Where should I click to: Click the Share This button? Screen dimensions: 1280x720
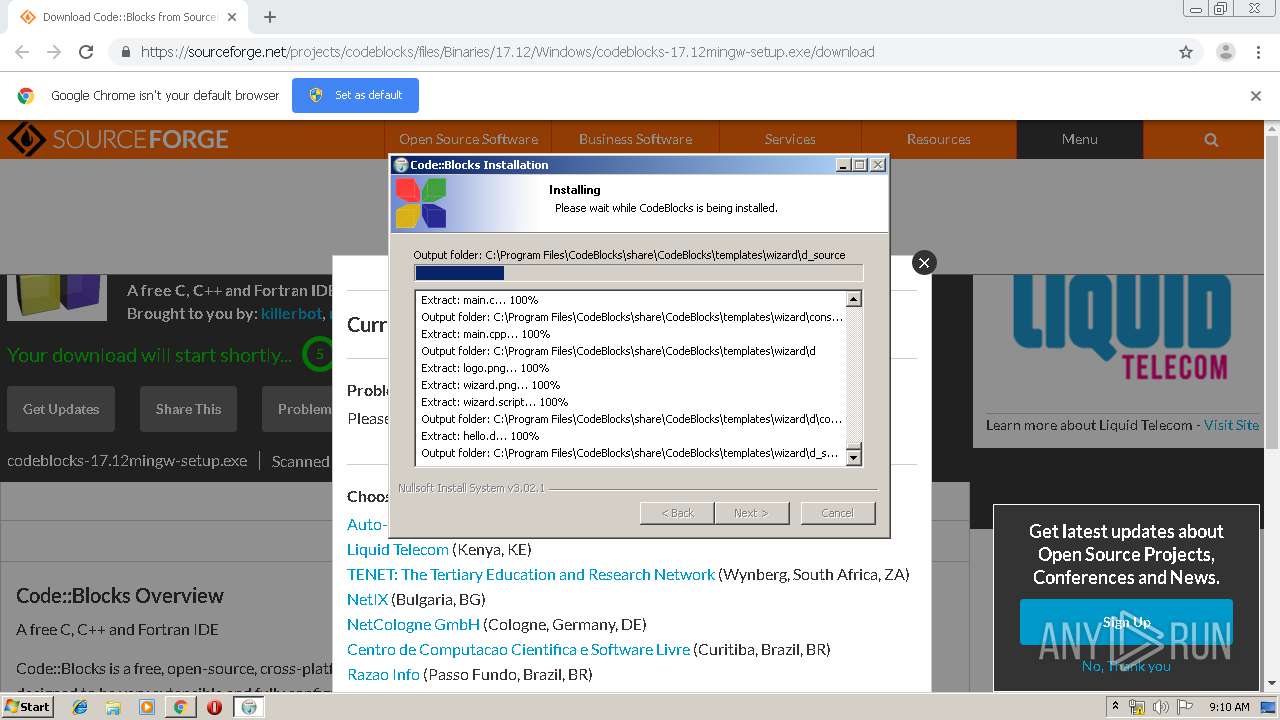click(188, 409)
